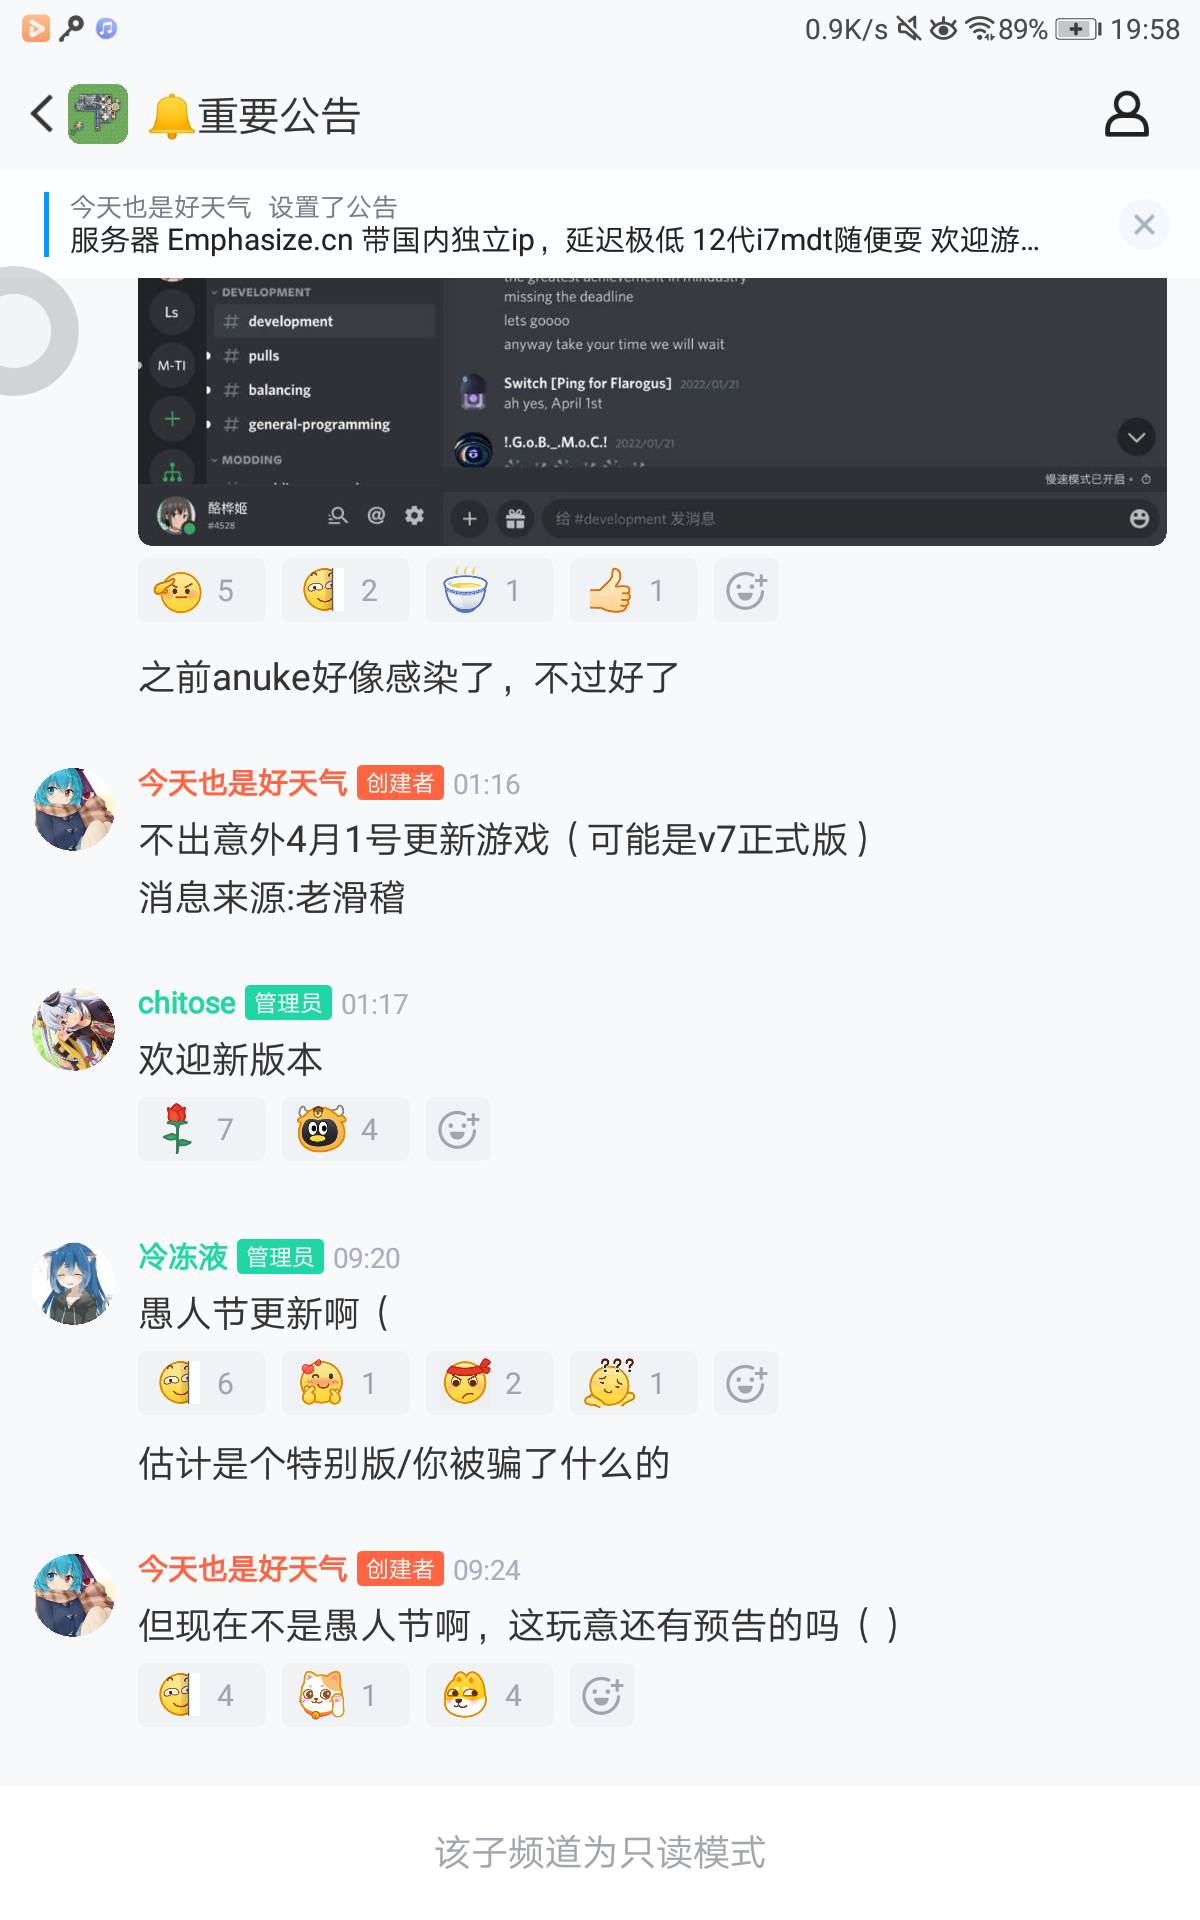
Task: Open the member profile icon at top right
Action: point(1126,114)
